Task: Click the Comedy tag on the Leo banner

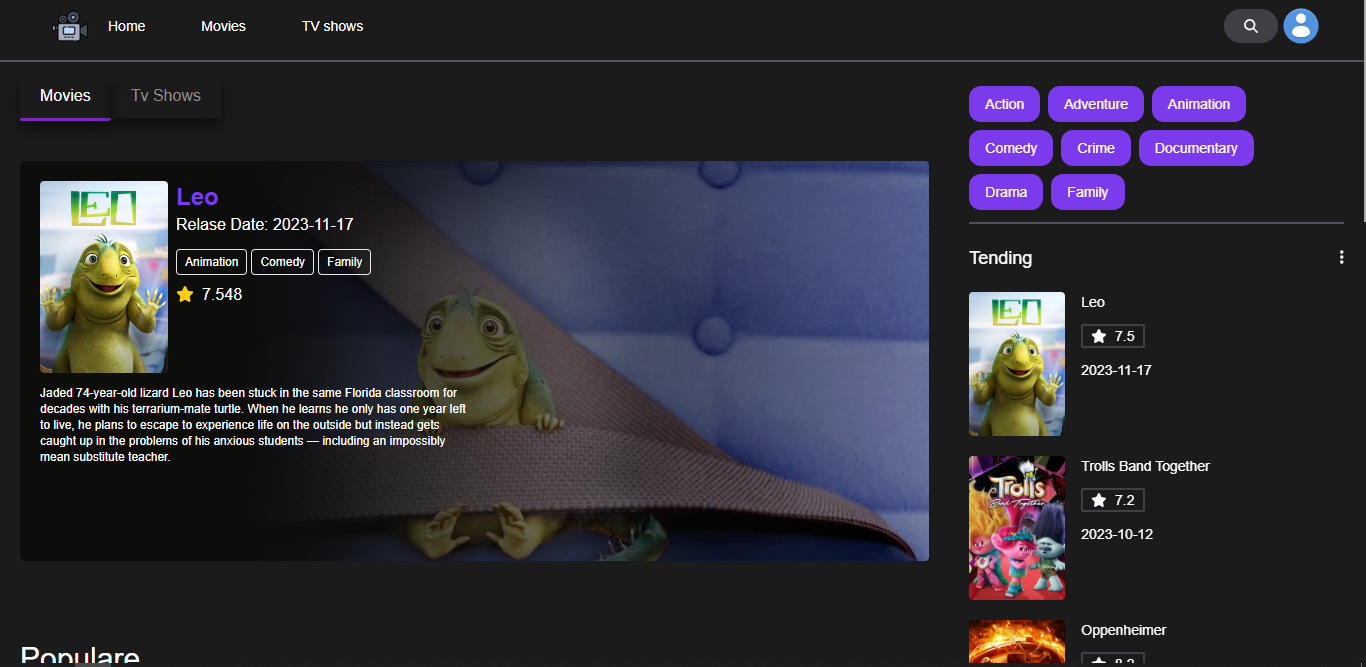Action: point(283,262)
